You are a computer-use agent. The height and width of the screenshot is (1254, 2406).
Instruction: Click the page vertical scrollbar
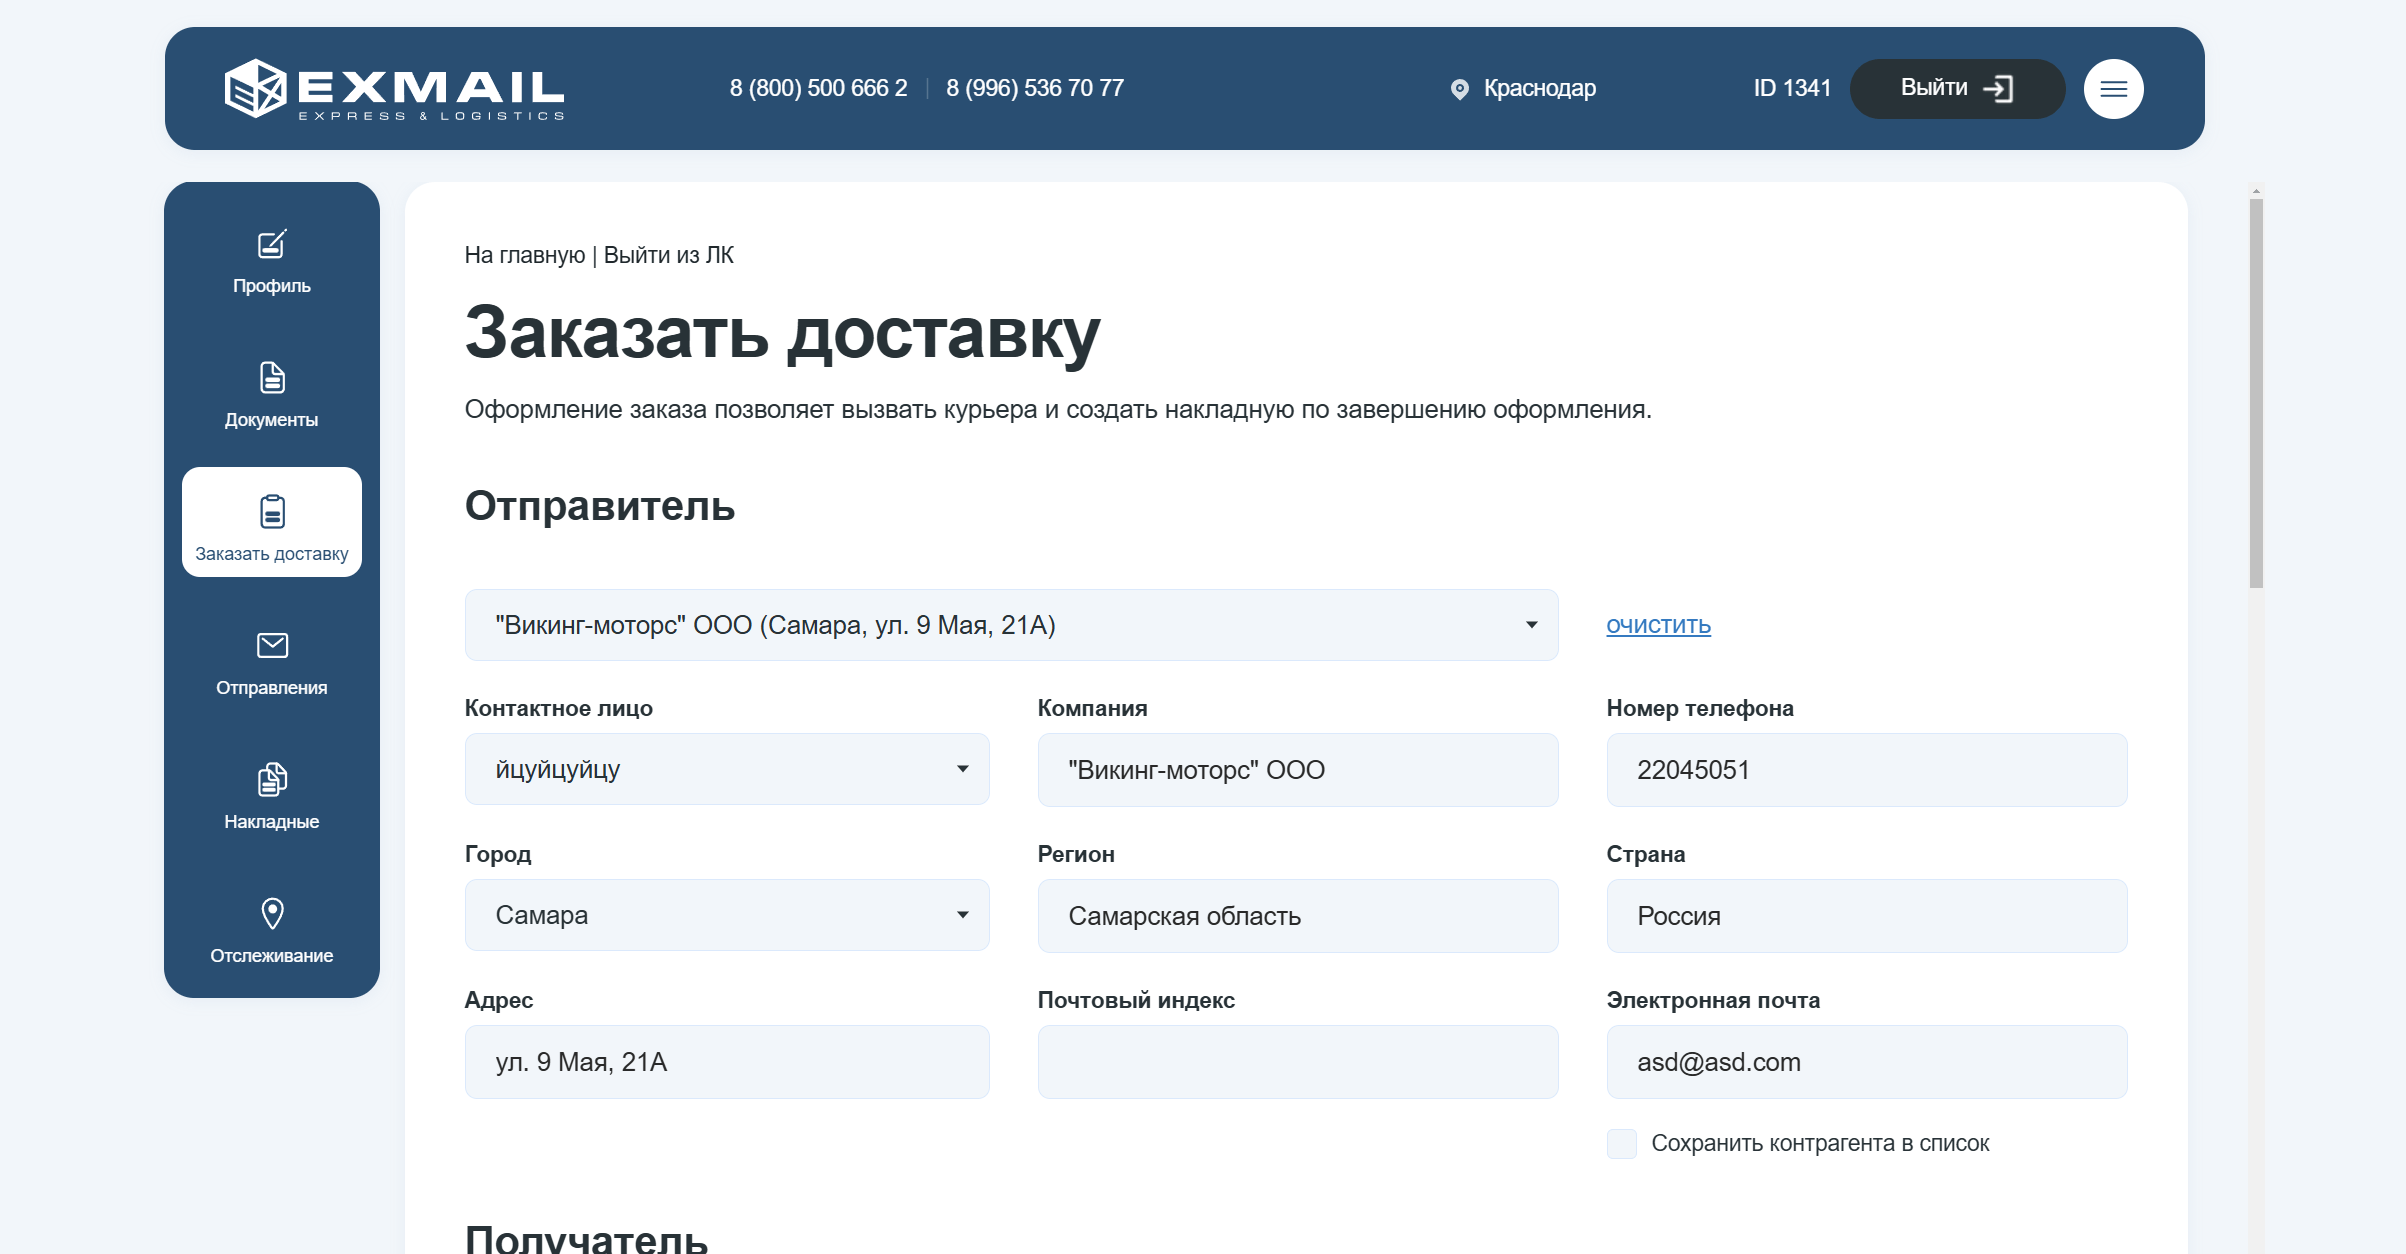[2256, 394]
